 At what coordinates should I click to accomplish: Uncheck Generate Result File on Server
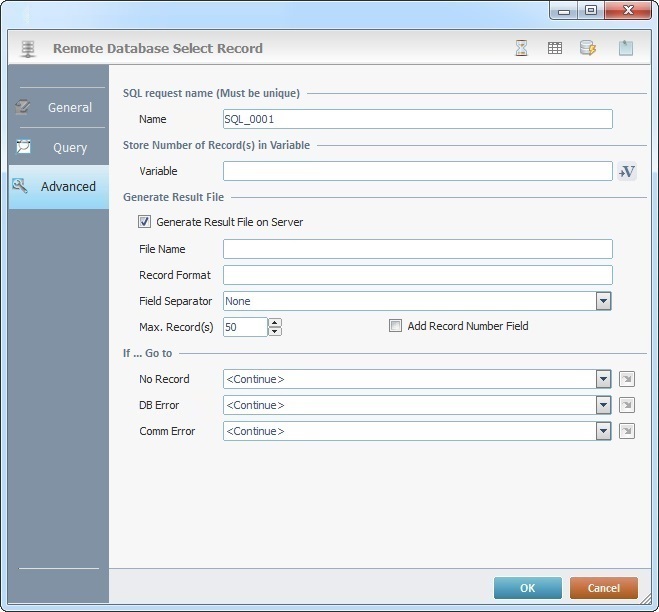(x=145, y=222)
